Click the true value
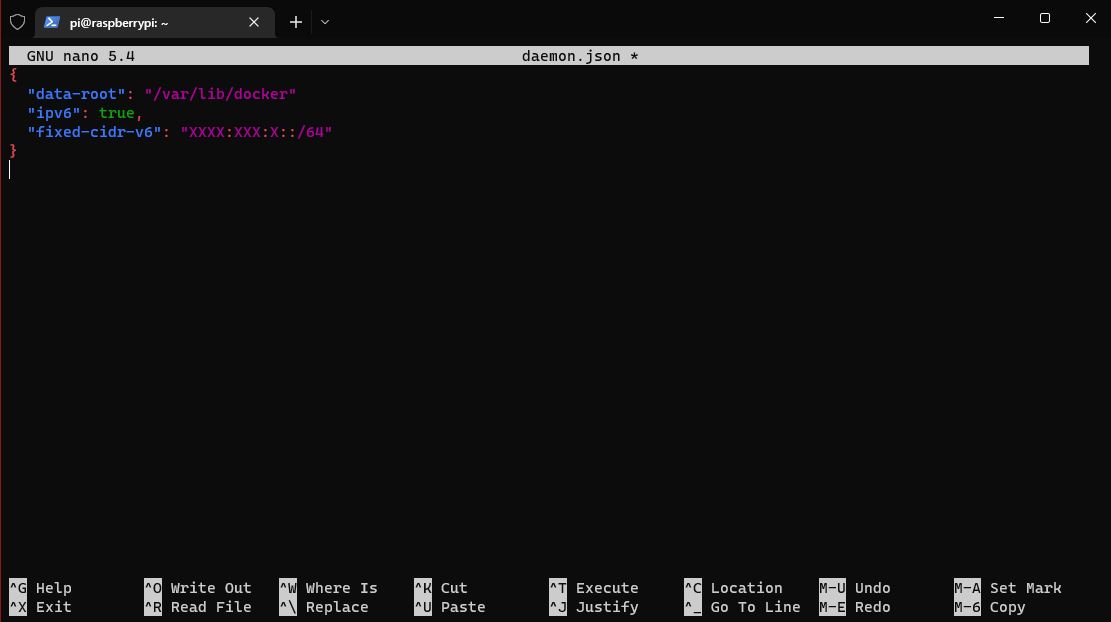The image size is (1111, 622). 116,113
